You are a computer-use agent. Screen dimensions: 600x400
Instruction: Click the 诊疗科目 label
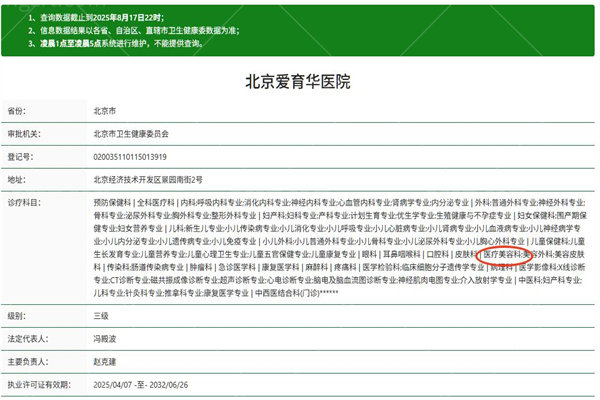24,202
